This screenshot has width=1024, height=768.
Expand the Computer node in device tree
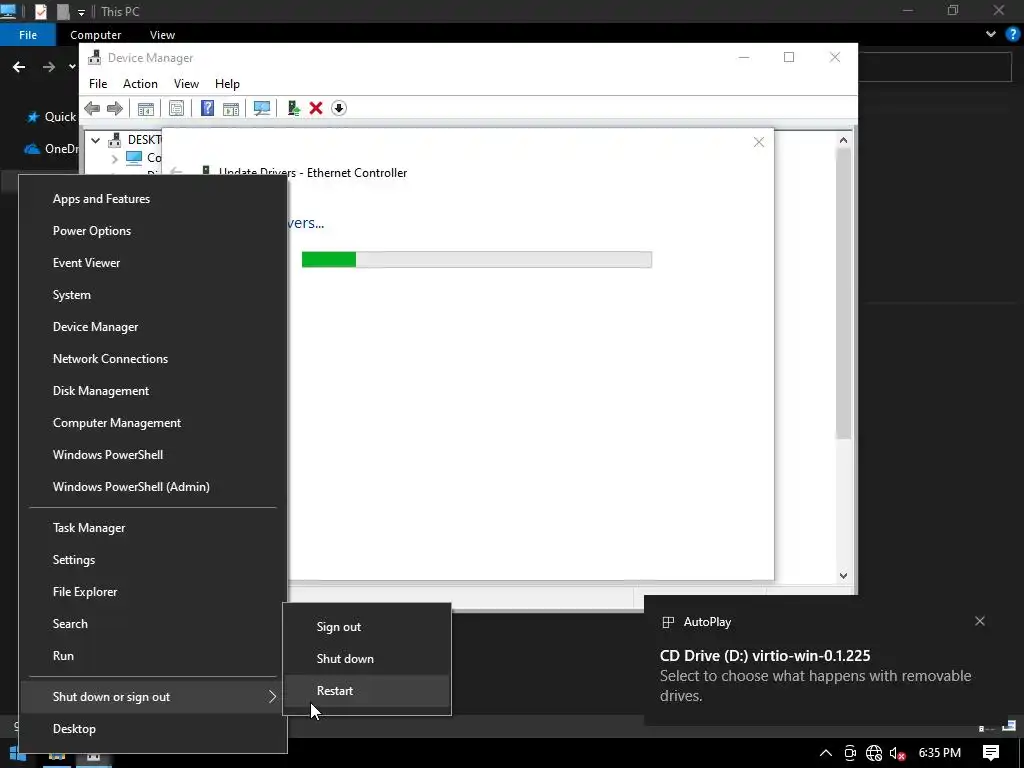pos(115,158)
